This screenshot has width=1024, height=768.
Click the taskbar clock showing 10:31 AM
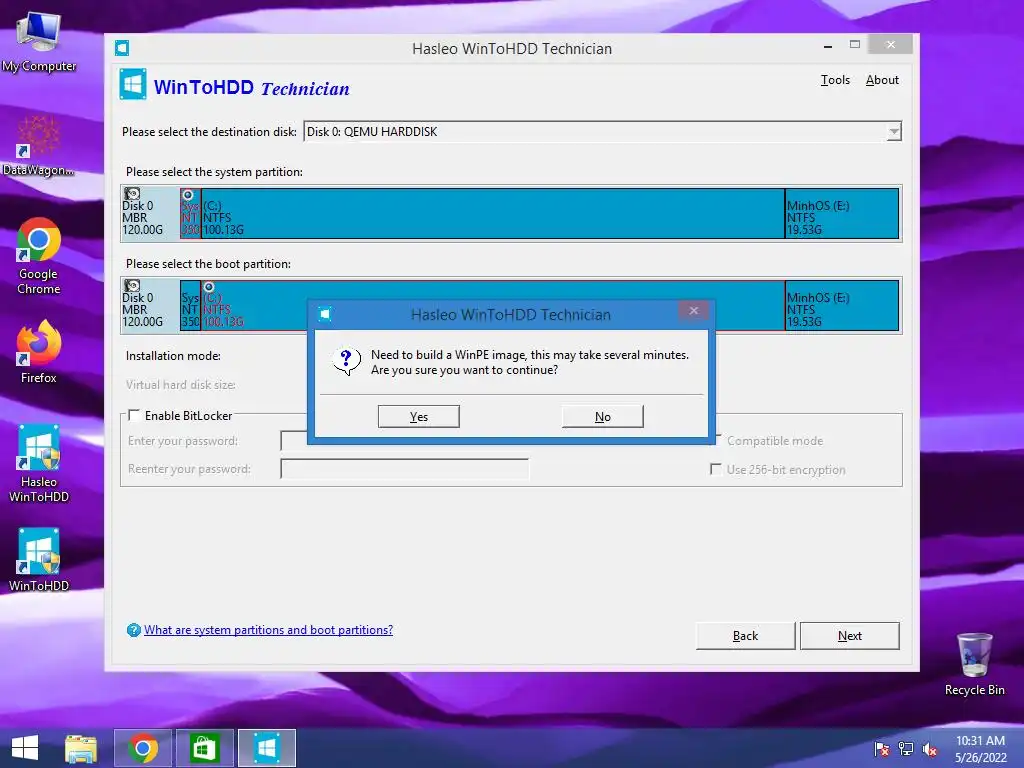point(980,748)
